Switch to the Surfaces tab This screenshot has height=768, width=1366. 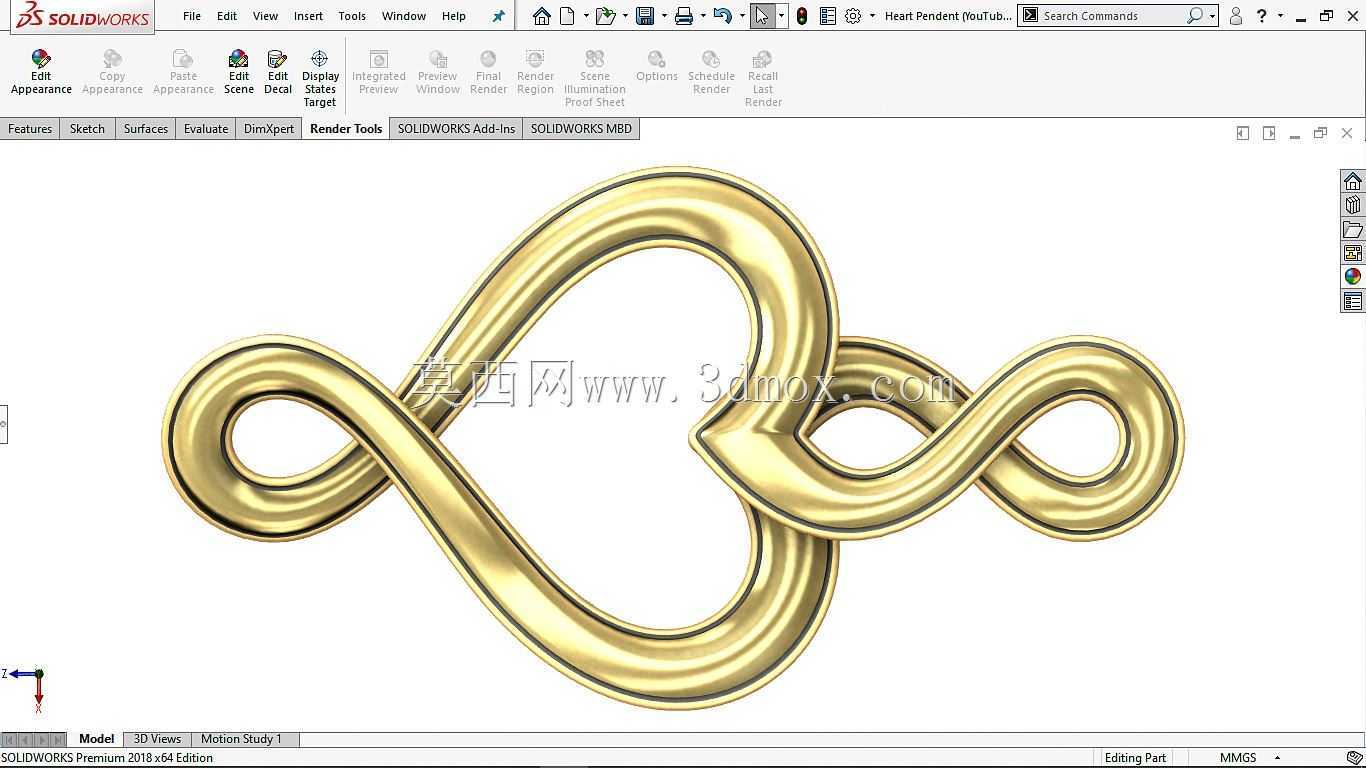coord(146,129)
